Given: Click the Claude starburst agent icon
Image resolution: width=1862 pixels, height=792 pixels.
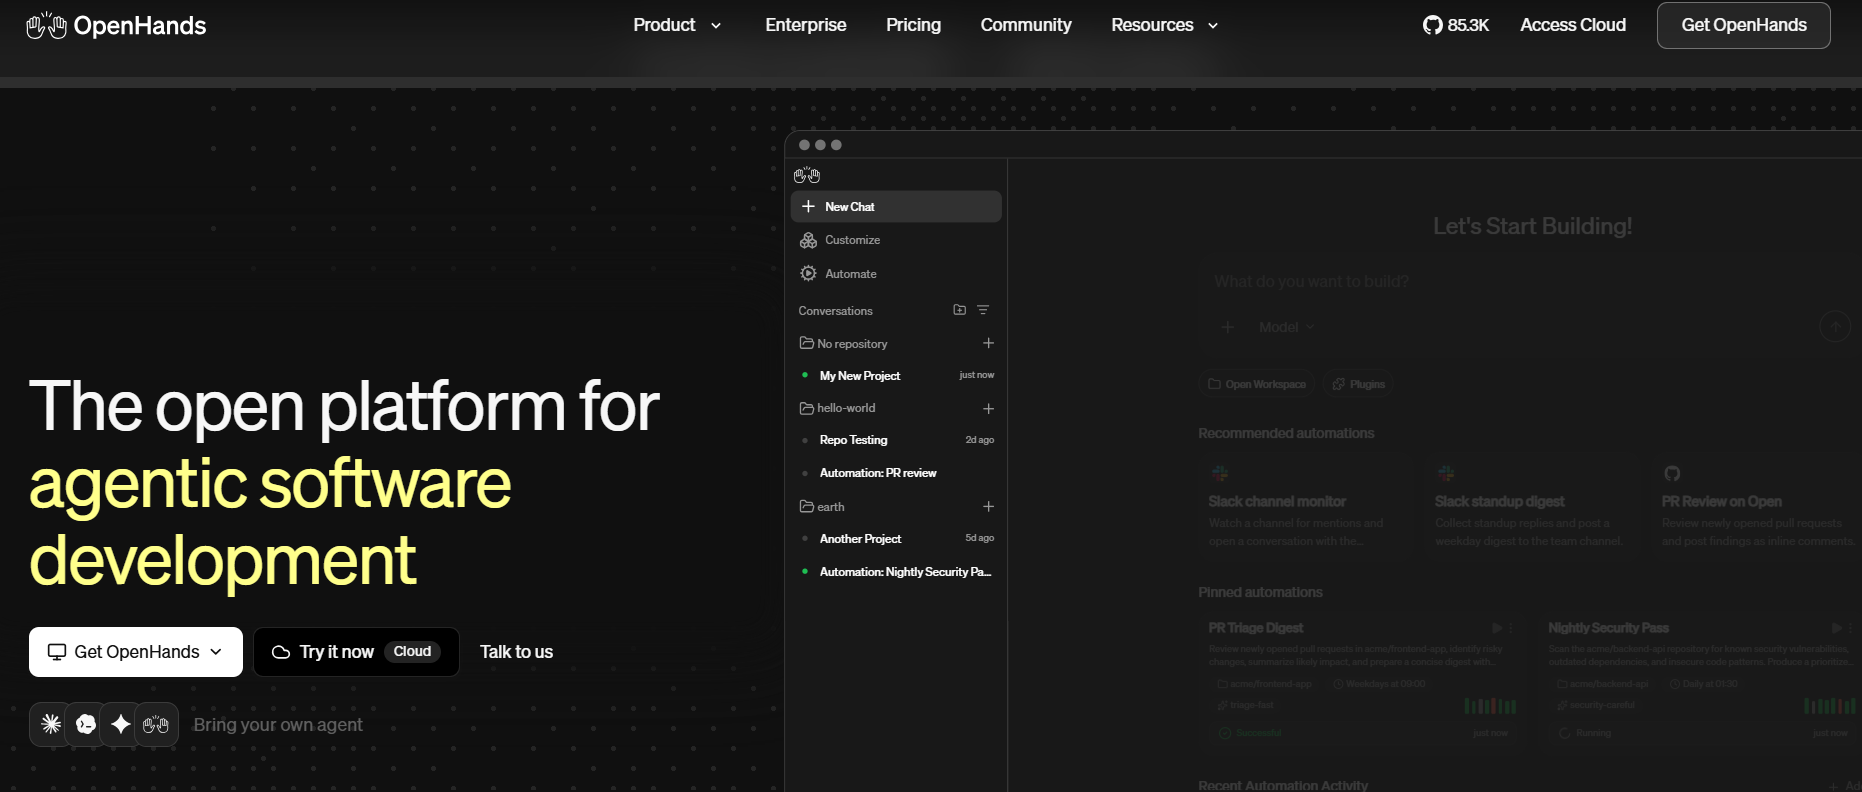Looking at the screenshot, I should pos(51,724).
